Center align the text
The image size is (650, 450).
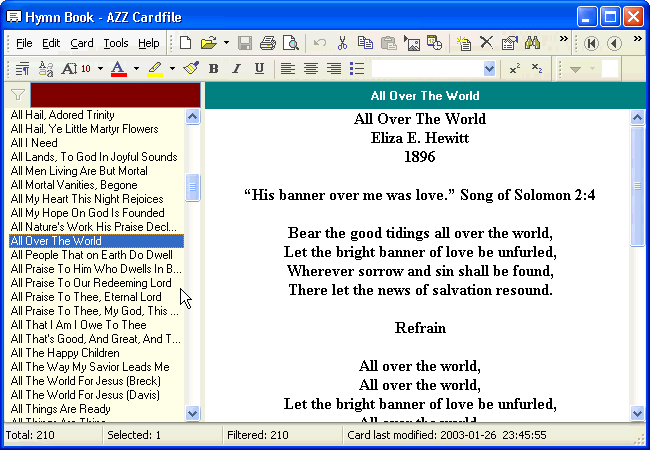click(x=310, y=68)
